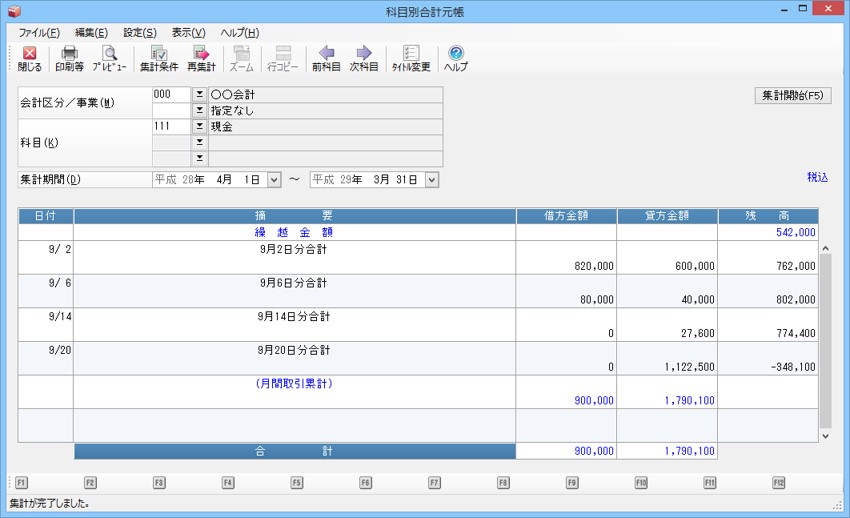Go to next account (次科目)

[364, 58]
